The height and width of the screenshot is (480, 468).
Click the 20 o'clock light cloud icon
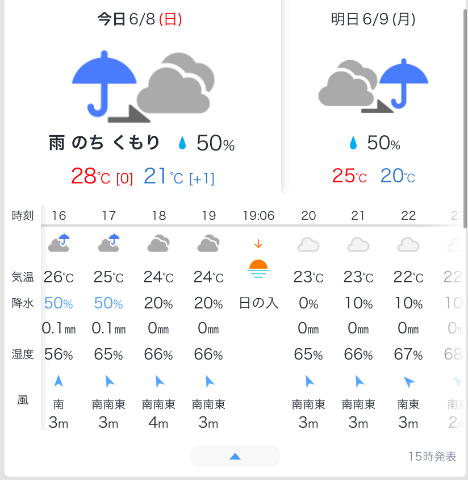[x=308, y=245]
